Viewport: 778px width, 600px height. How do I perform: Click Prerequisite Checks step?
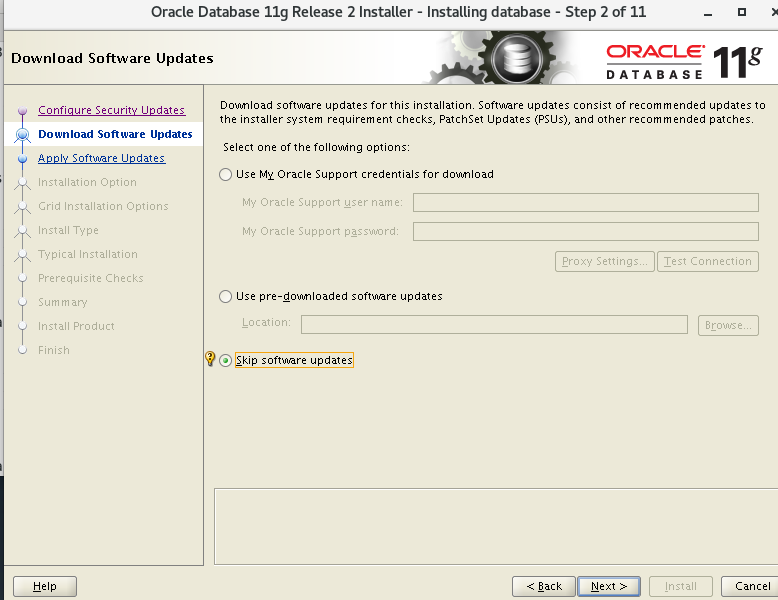click(x=91, y=278)
